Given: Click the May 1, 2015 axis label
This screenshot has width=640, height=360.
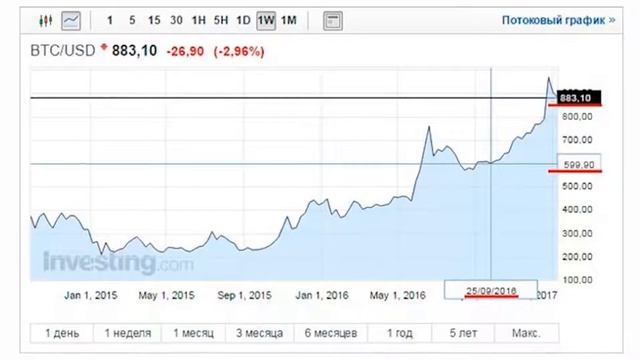Looking at the screenshot, I should [x=166, y=295].
